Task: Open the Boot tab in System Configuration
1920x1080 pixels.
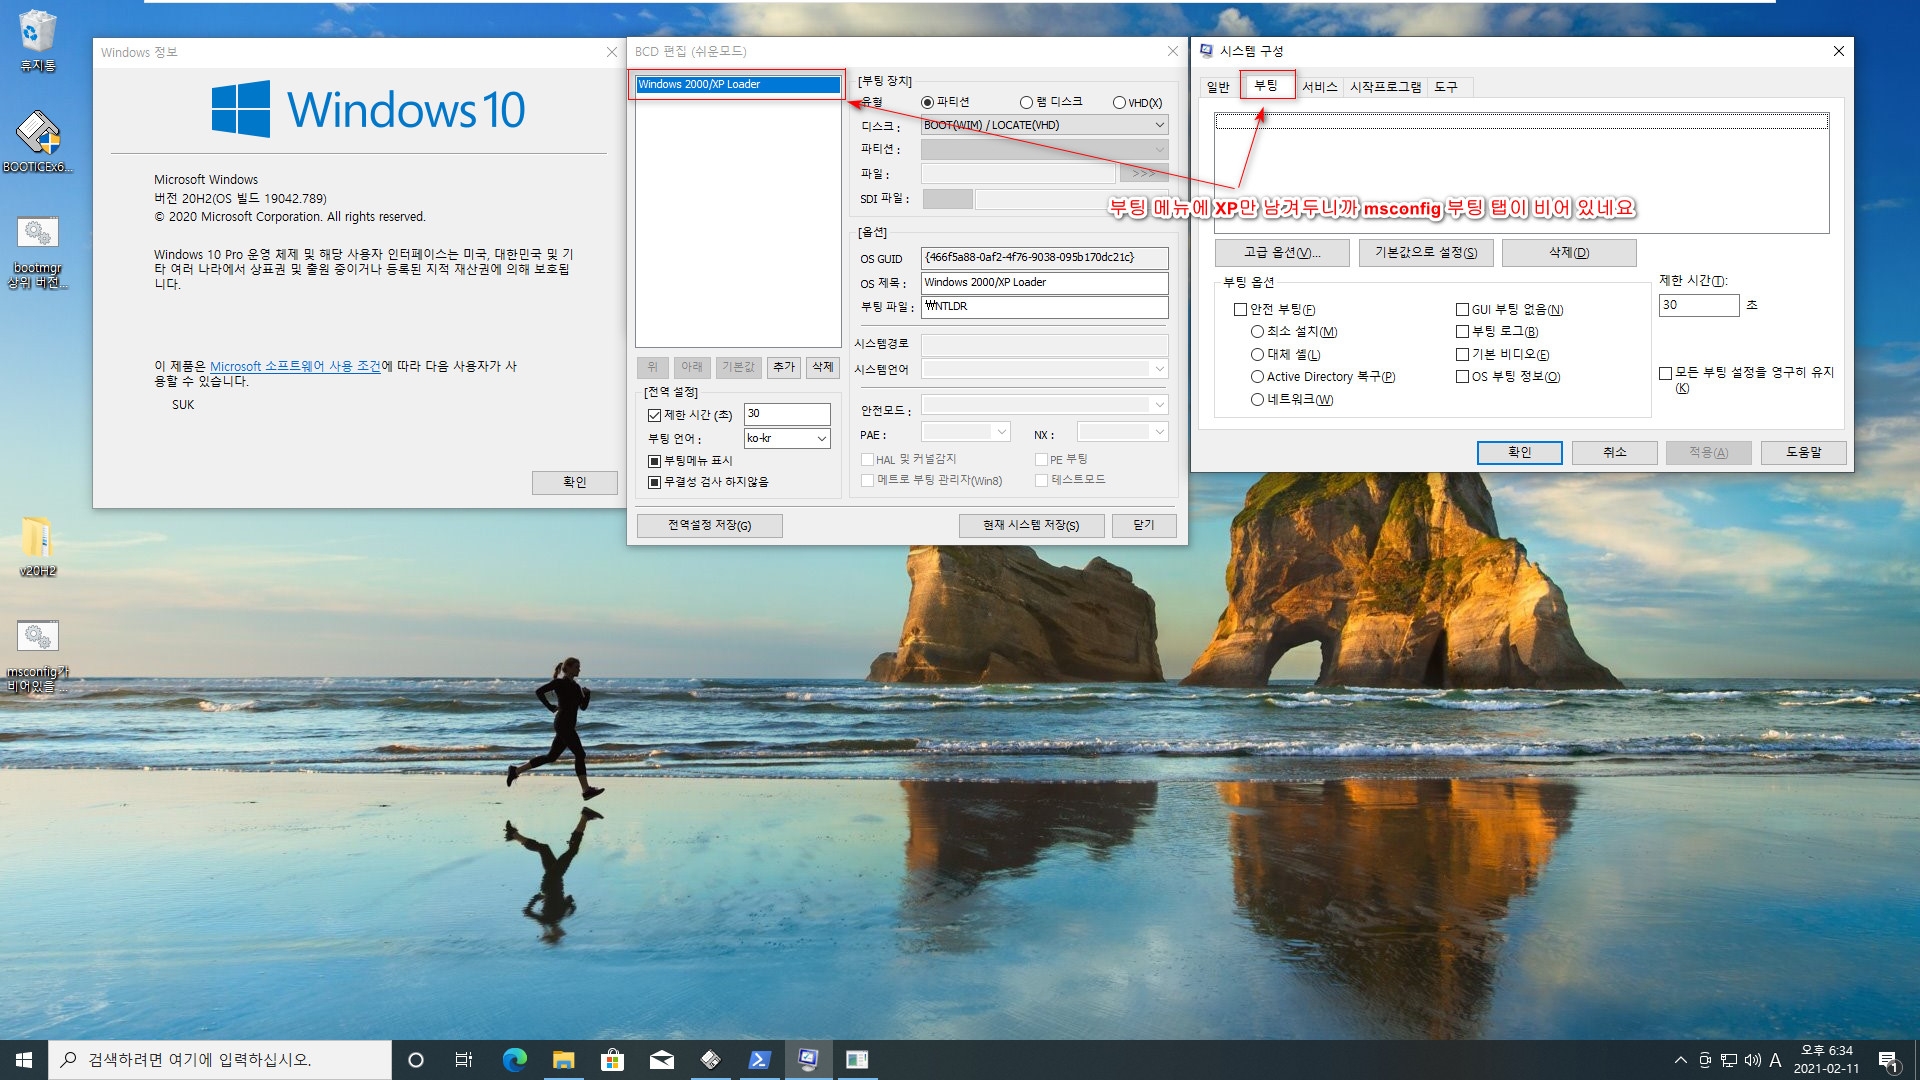Action: [1266, 86]
